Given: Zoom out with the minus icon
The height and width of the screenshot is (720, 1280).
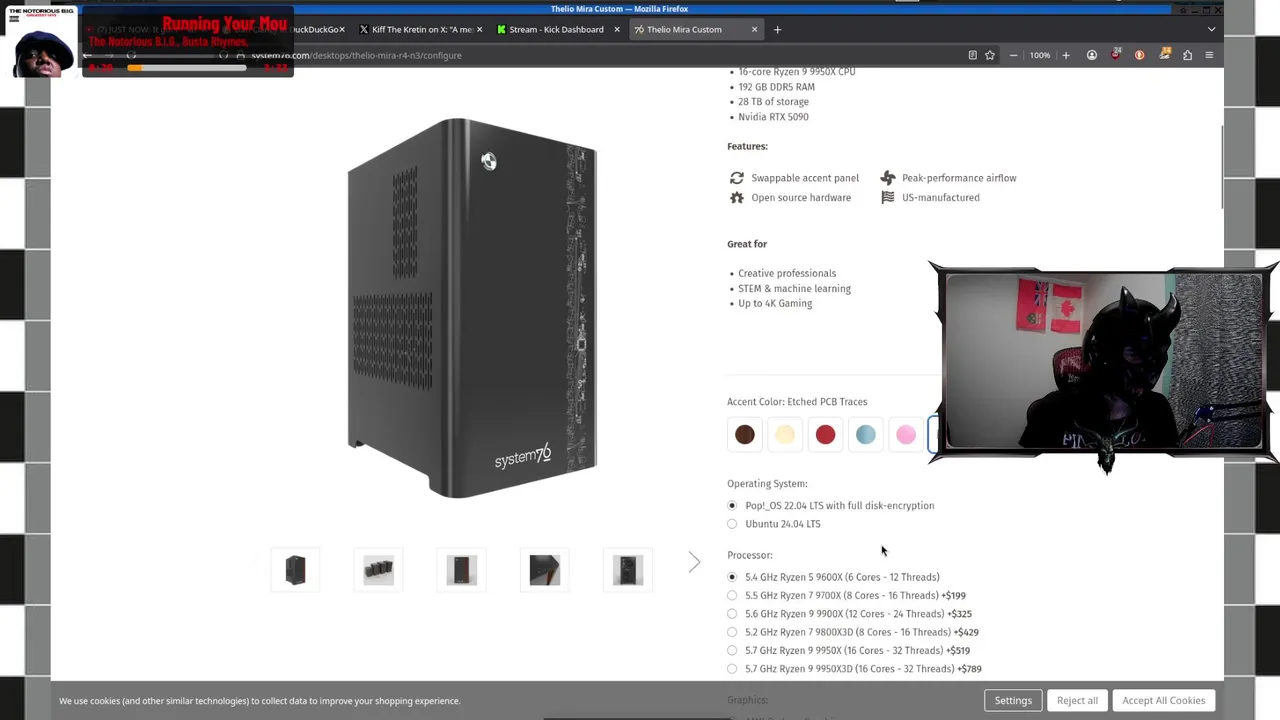Looking at the screenshot, I should (x=1013, y=55).
